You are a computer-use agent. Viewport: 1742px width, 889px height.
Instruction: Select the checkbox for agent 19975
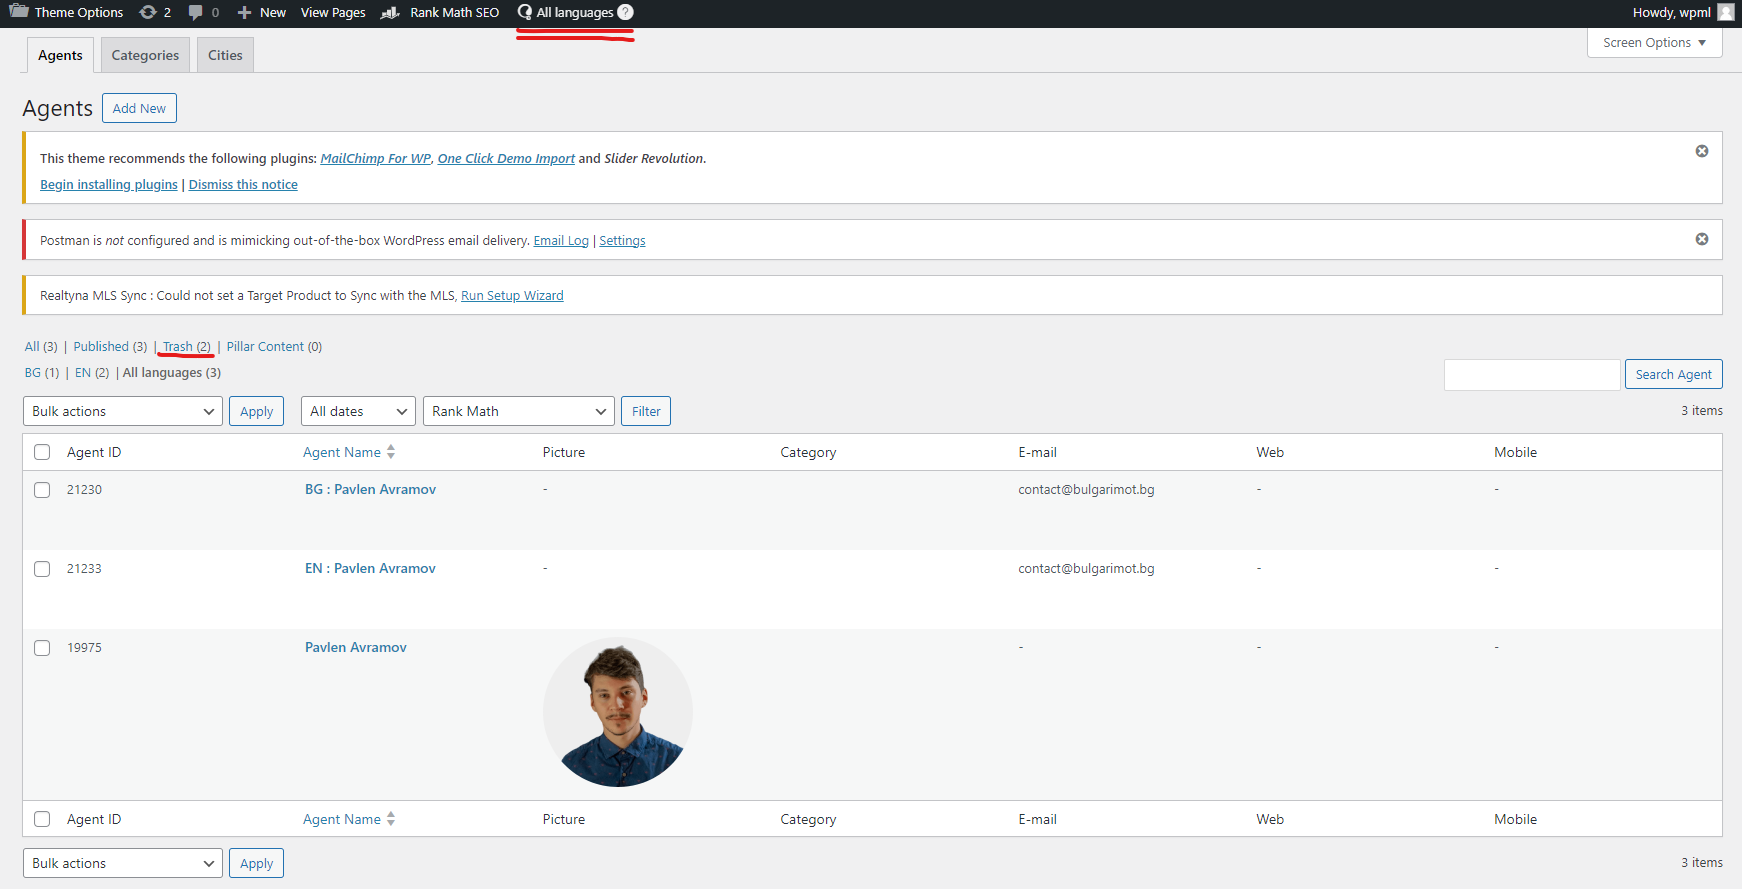(42, 648)
